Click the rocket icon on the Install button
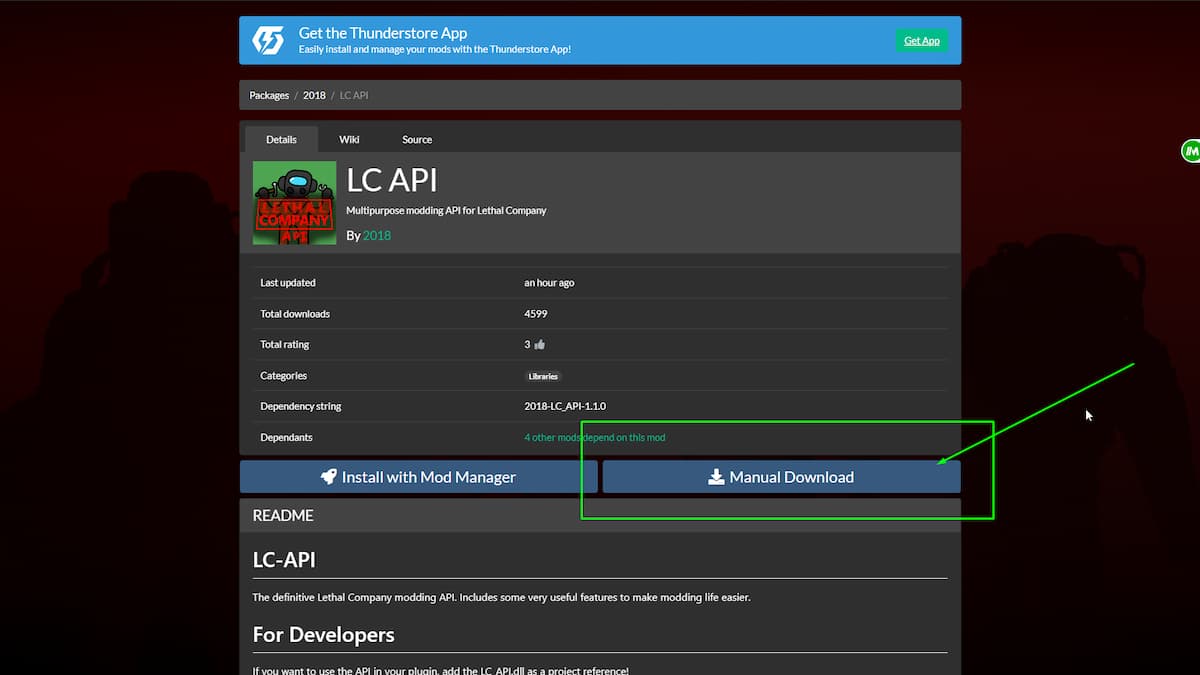 point(329,477)
